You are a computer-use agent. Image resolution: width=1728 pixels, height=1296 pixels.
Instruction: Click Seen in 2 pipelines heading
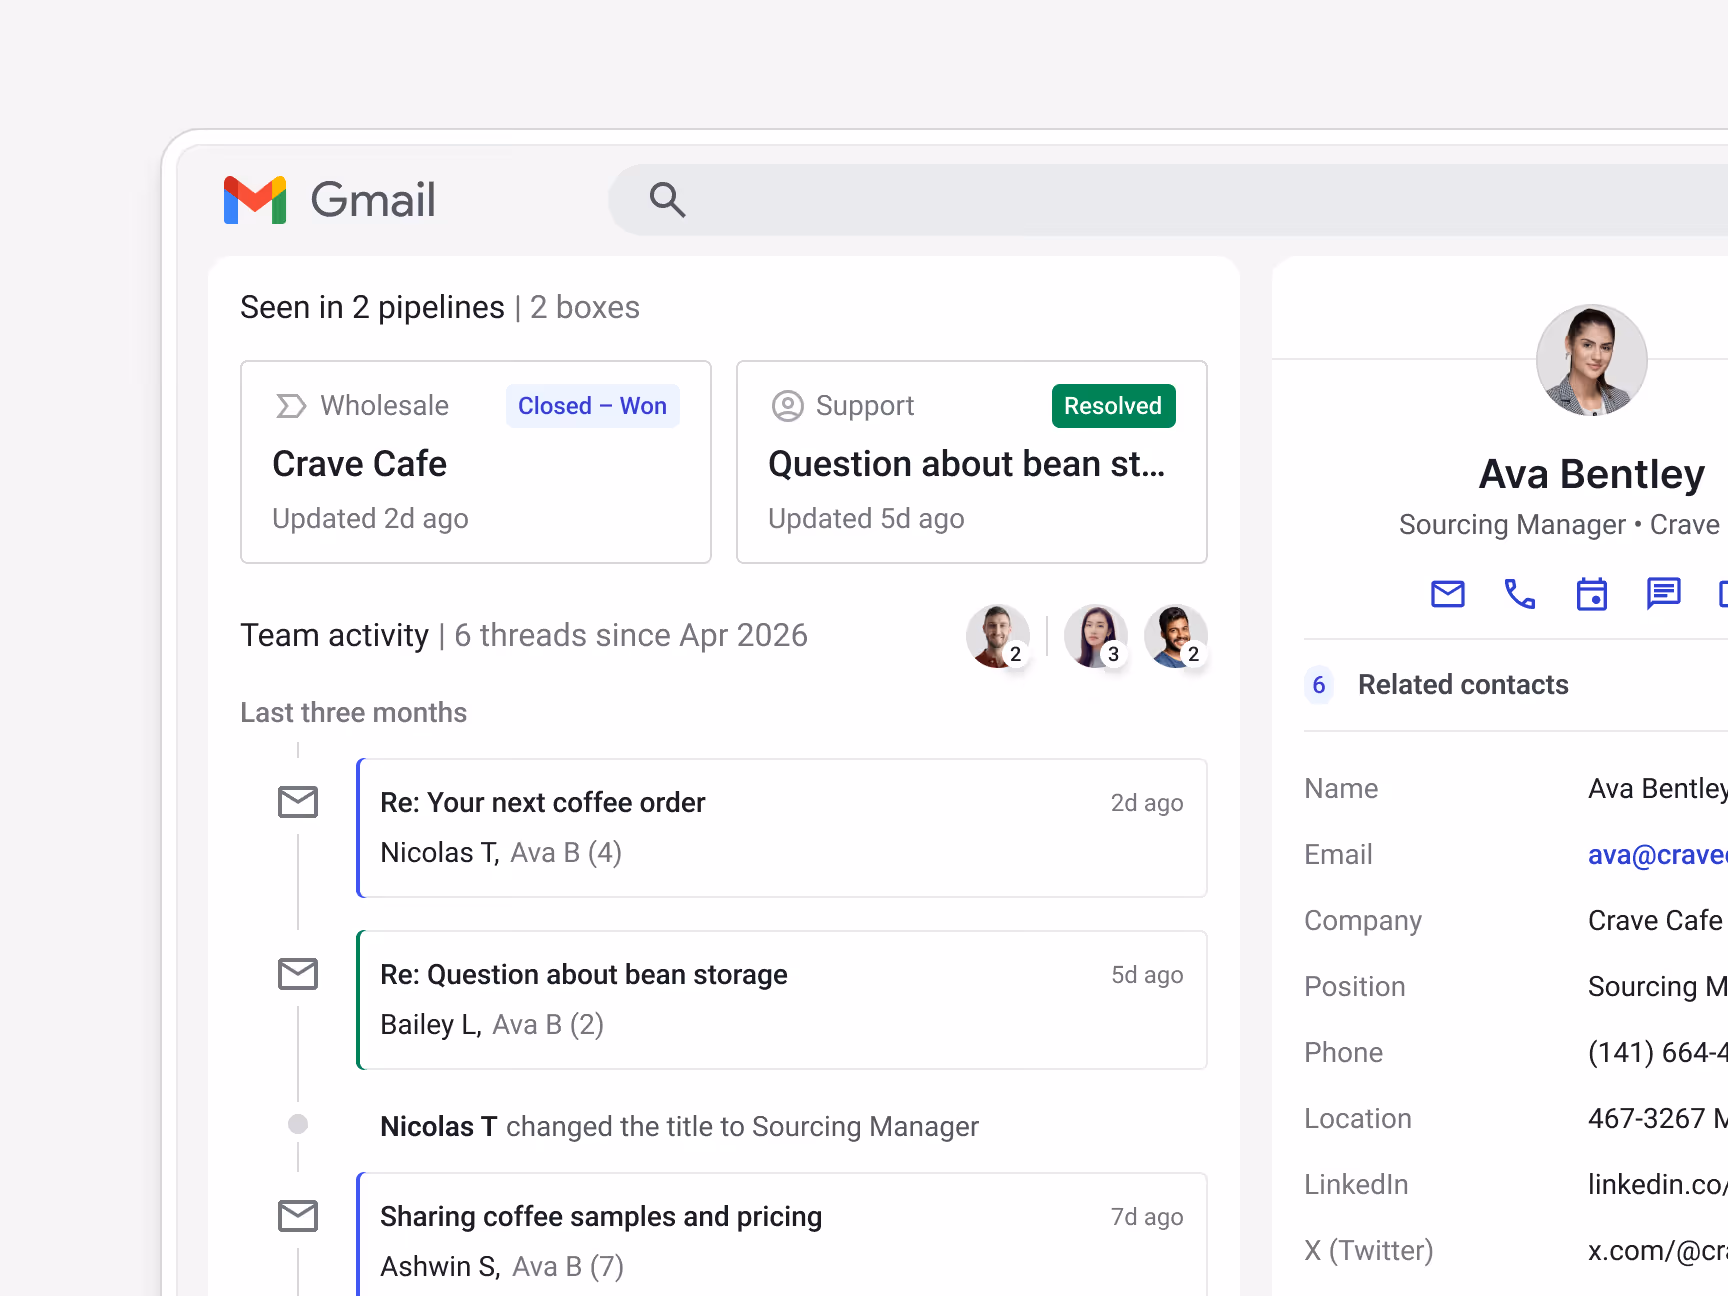click(372, 308)
